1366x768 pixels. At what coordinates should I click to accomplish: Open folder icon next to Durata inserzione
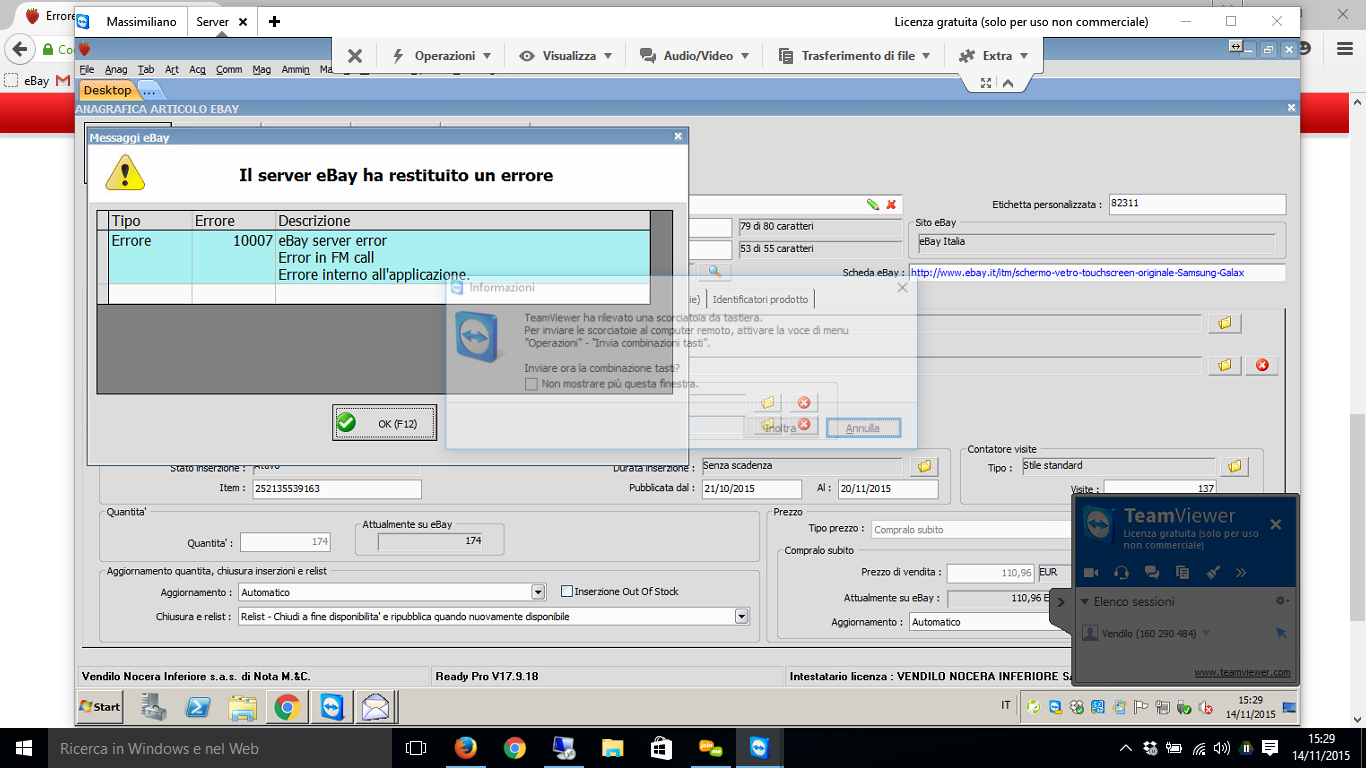[x=924, y=466]
